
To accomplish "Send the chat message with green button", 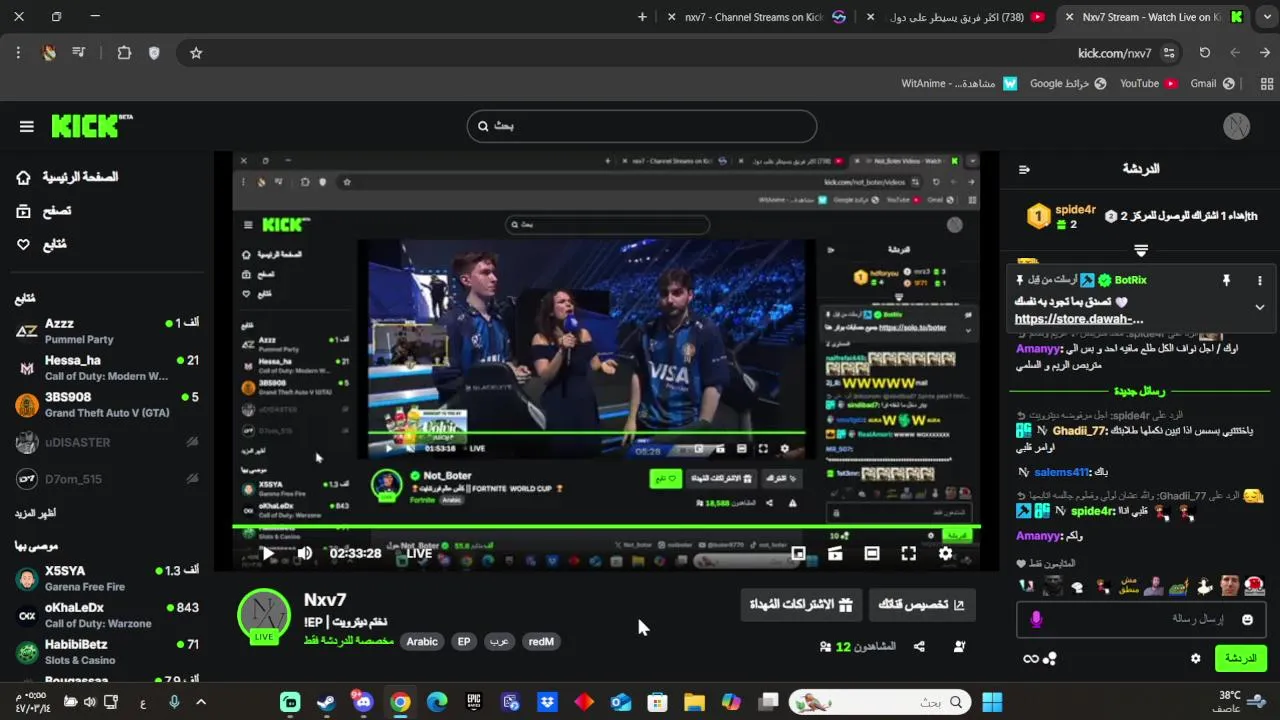I will click(1240, 658).
